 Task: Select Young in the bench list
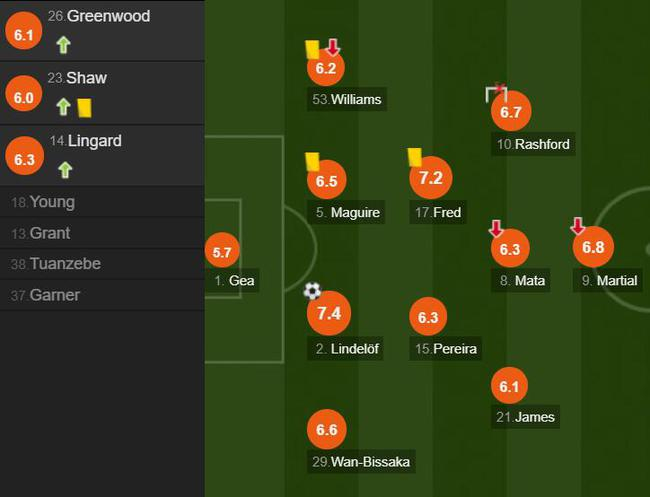[52, 202]
